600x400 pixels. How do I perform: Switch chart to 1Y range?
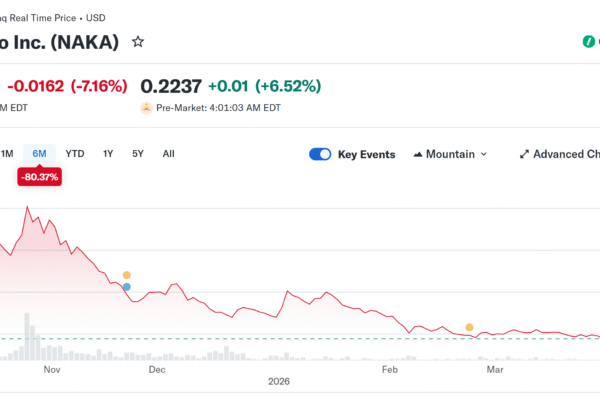click(x=108, y=154)
